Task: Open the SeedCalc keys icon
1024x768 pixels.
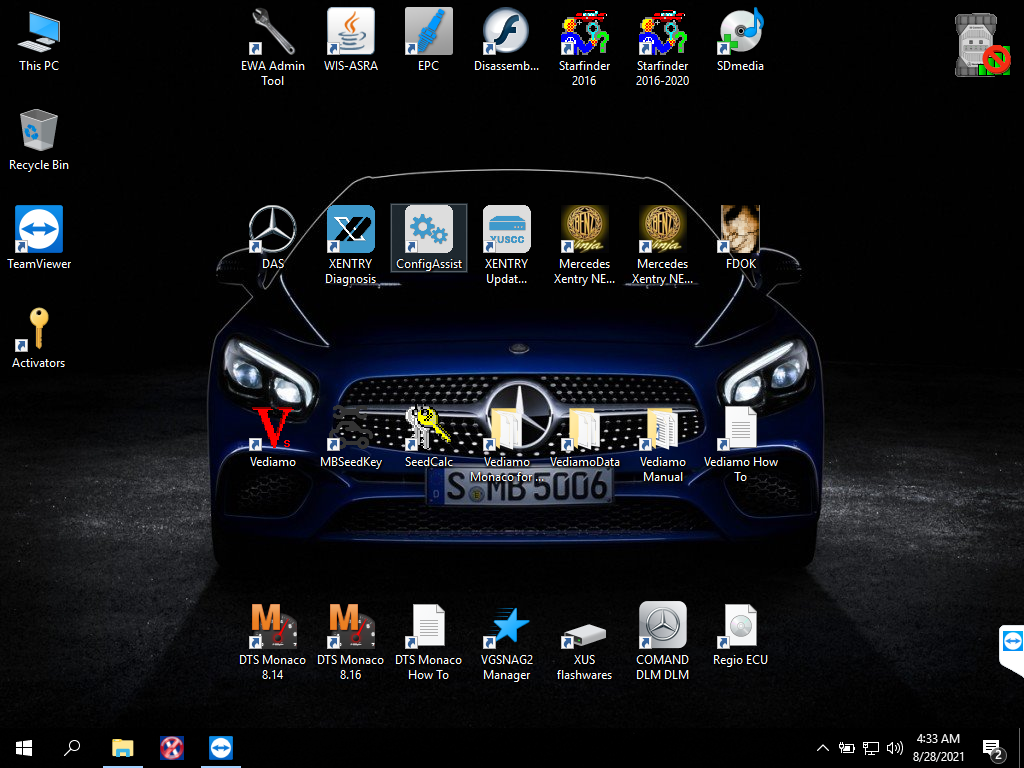Action: 428,429
